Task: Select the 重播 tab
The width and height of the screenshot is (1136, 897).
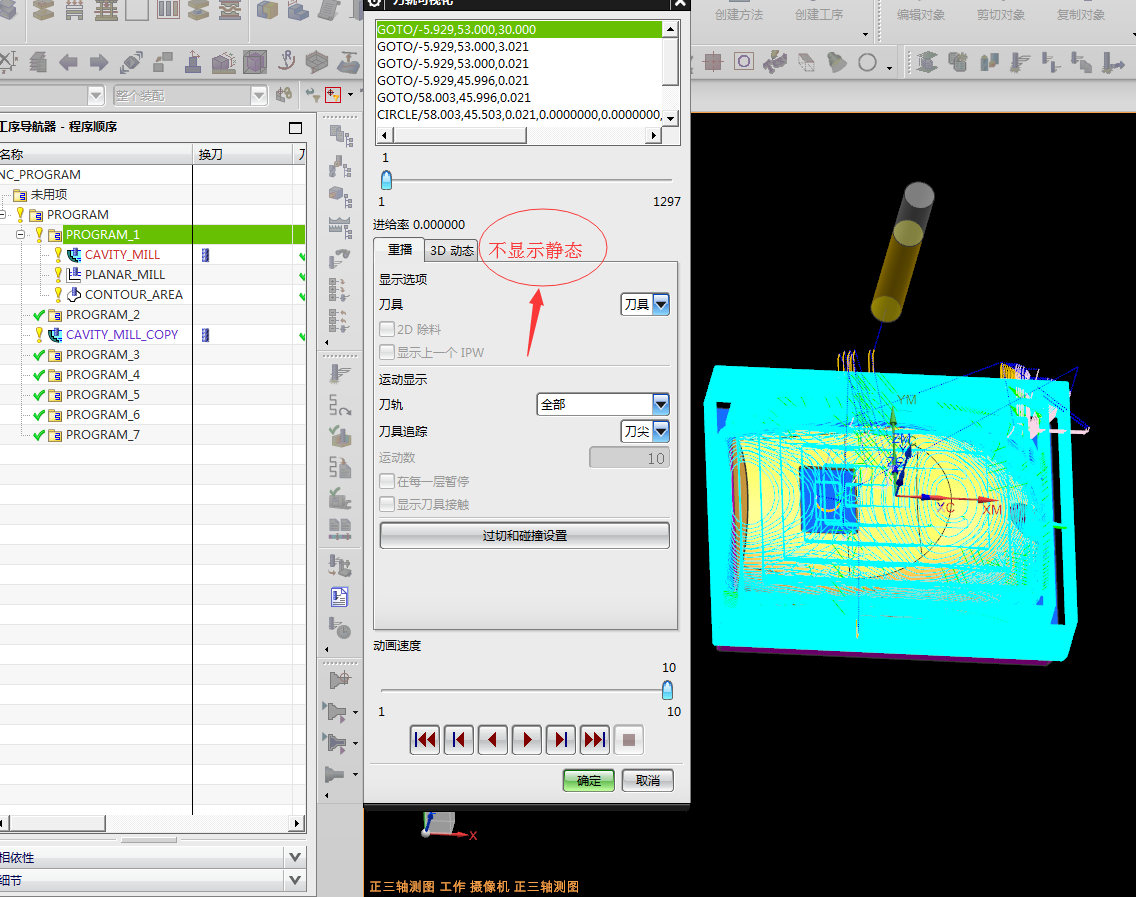Action: 400,250
